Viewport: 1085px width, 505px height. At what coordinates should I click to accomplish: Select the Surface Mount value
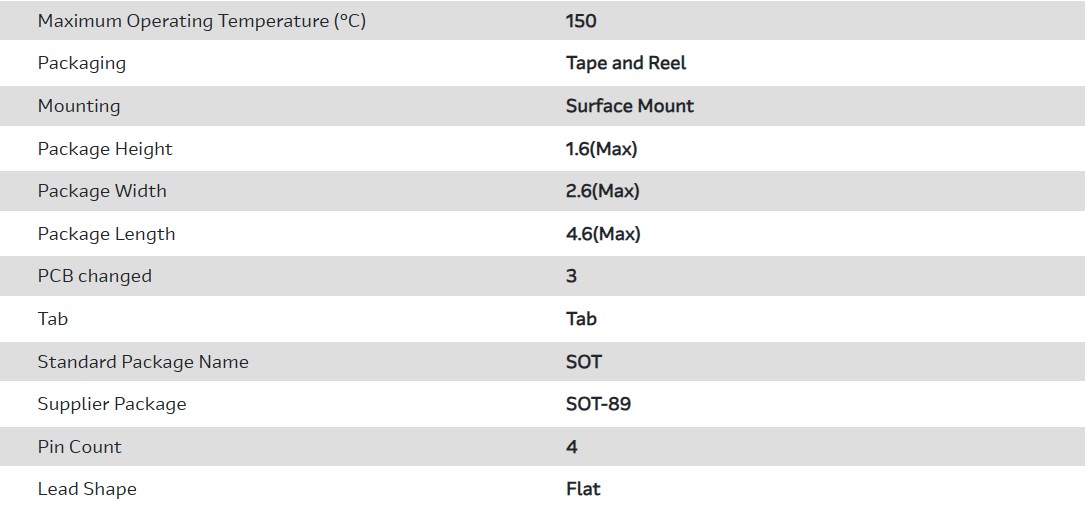click(x=630, y=106)
